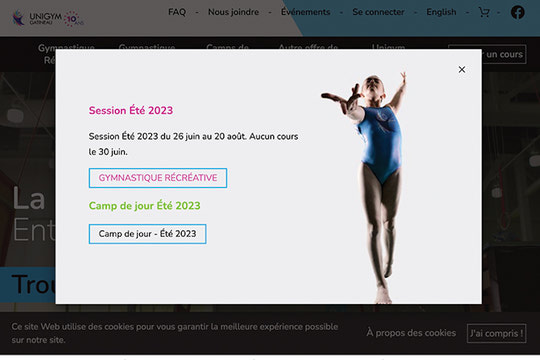The width and height of the screenshot is (540, 360).
Task: Close the Session Été 2023 popup
Action: (462, 70)
